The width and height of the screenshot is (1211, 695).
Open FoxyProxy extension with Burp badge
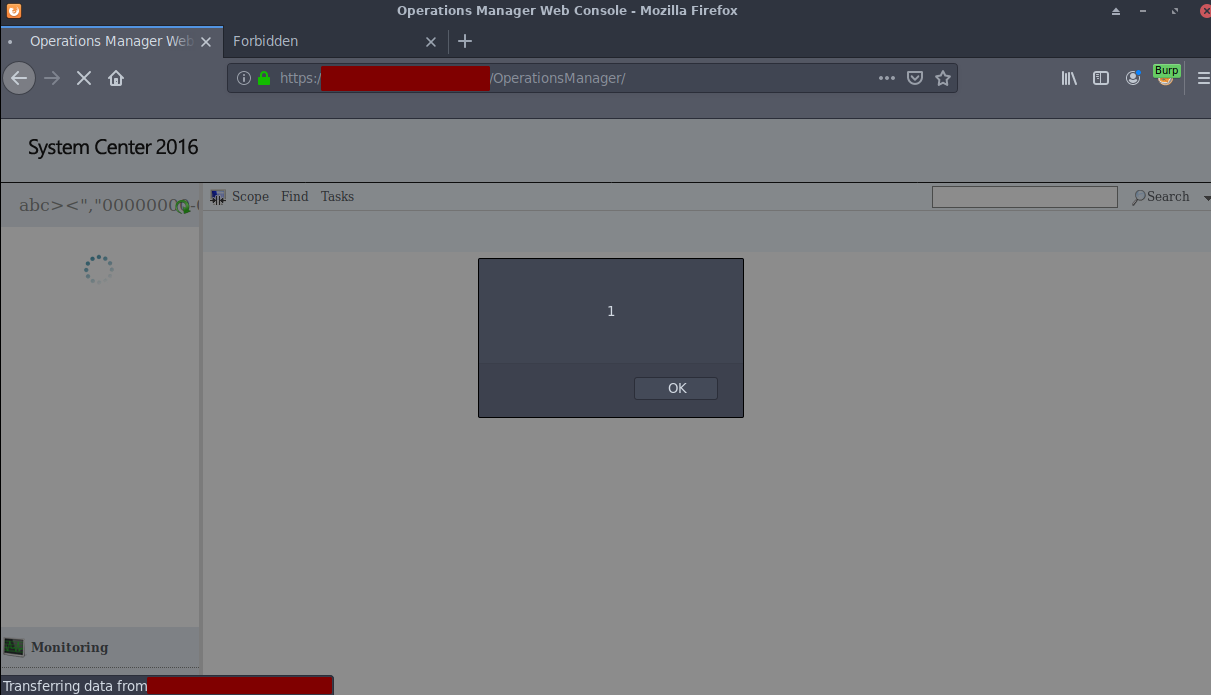coord(1165,76)
